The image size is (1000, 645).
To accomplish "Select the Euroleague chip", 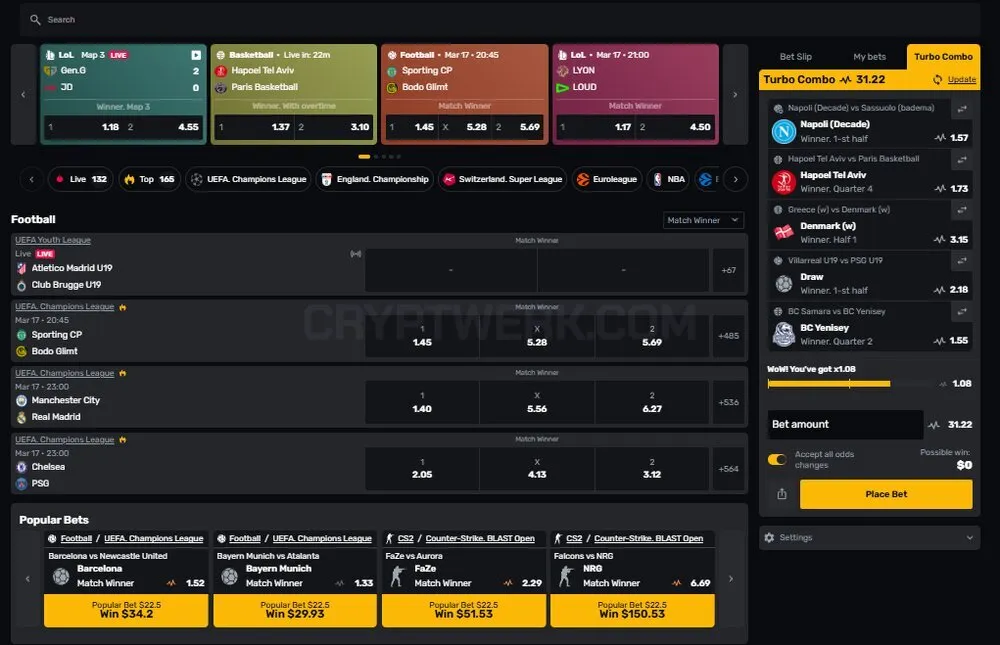I will coord(607,179).
